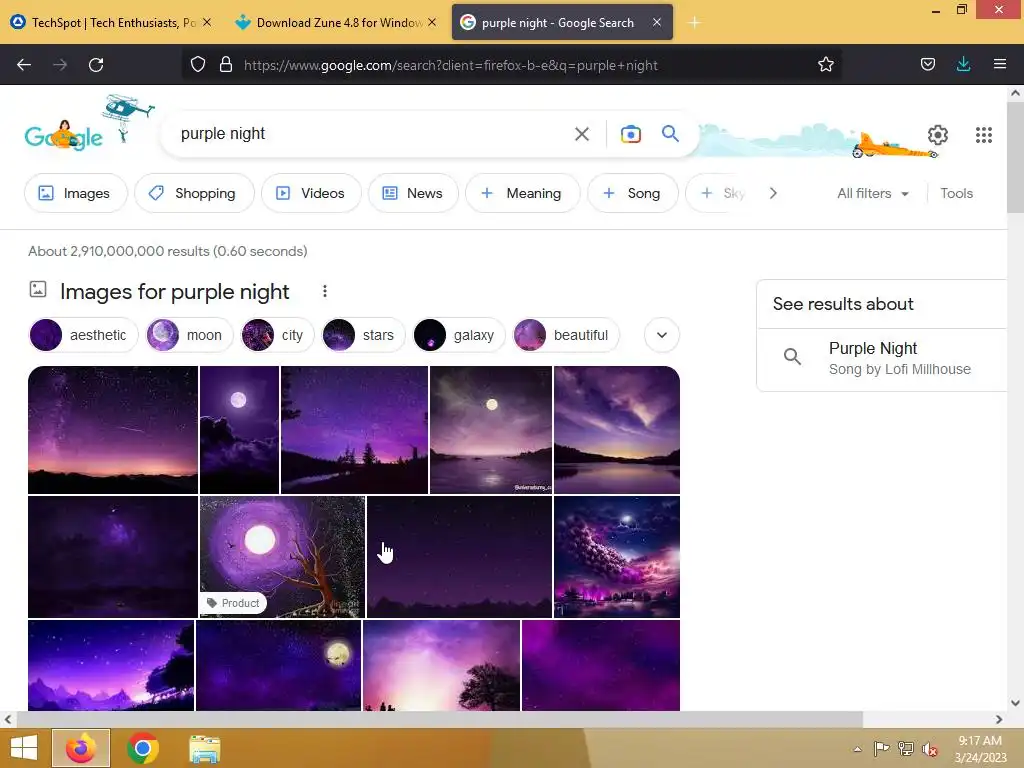Add Song to the search
The height and width of the screenshot is (768, 1024).
632,193
